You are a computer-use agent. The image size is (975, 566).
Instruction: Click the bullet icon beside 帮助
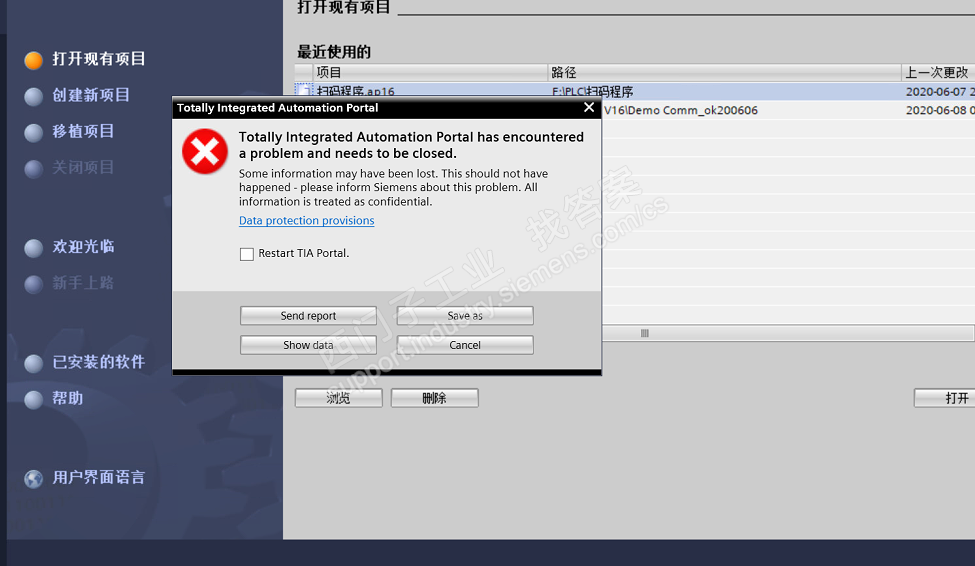pyautogui.click(x=34, y=399)
